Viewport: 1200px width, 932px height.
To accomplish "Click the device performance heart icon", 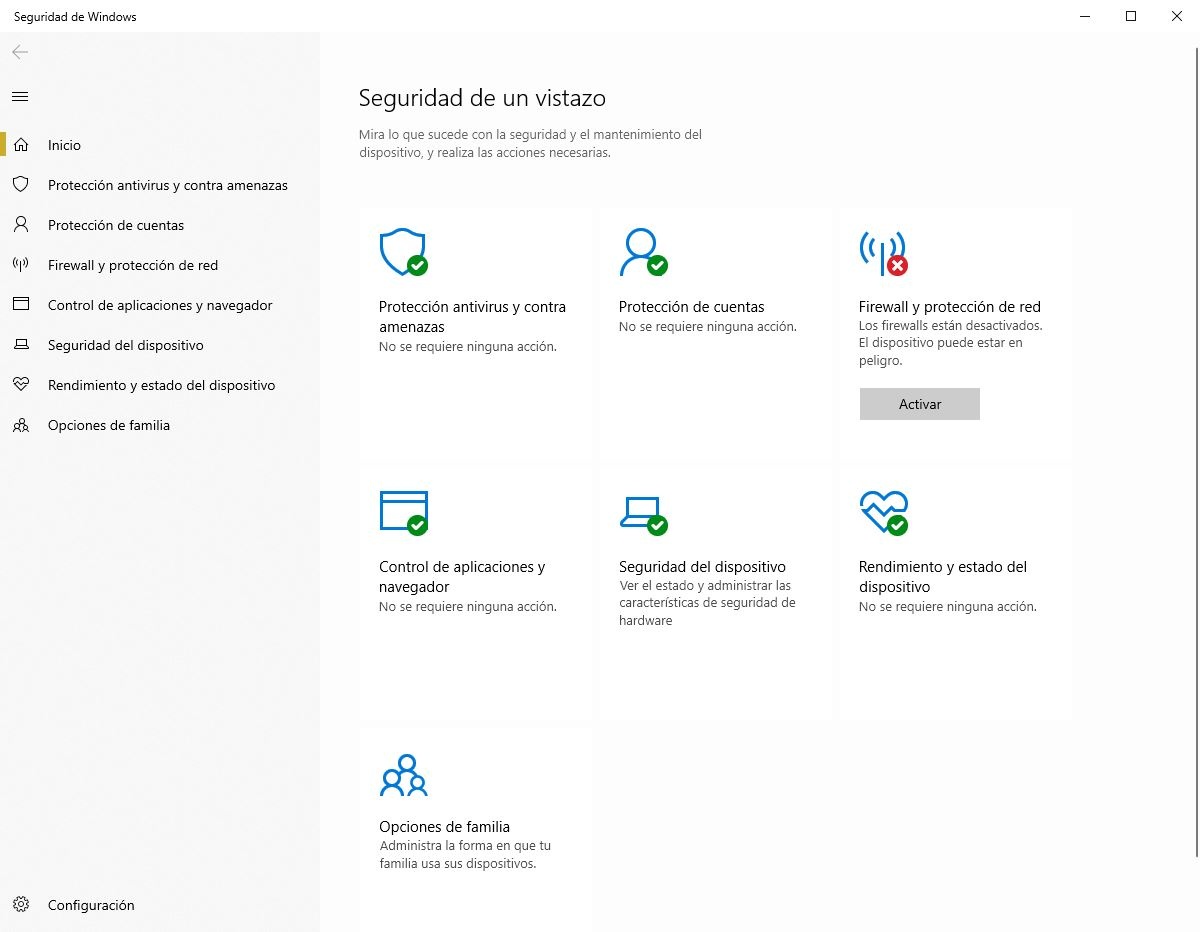I will pyautogui.click(x=883, y=512).
